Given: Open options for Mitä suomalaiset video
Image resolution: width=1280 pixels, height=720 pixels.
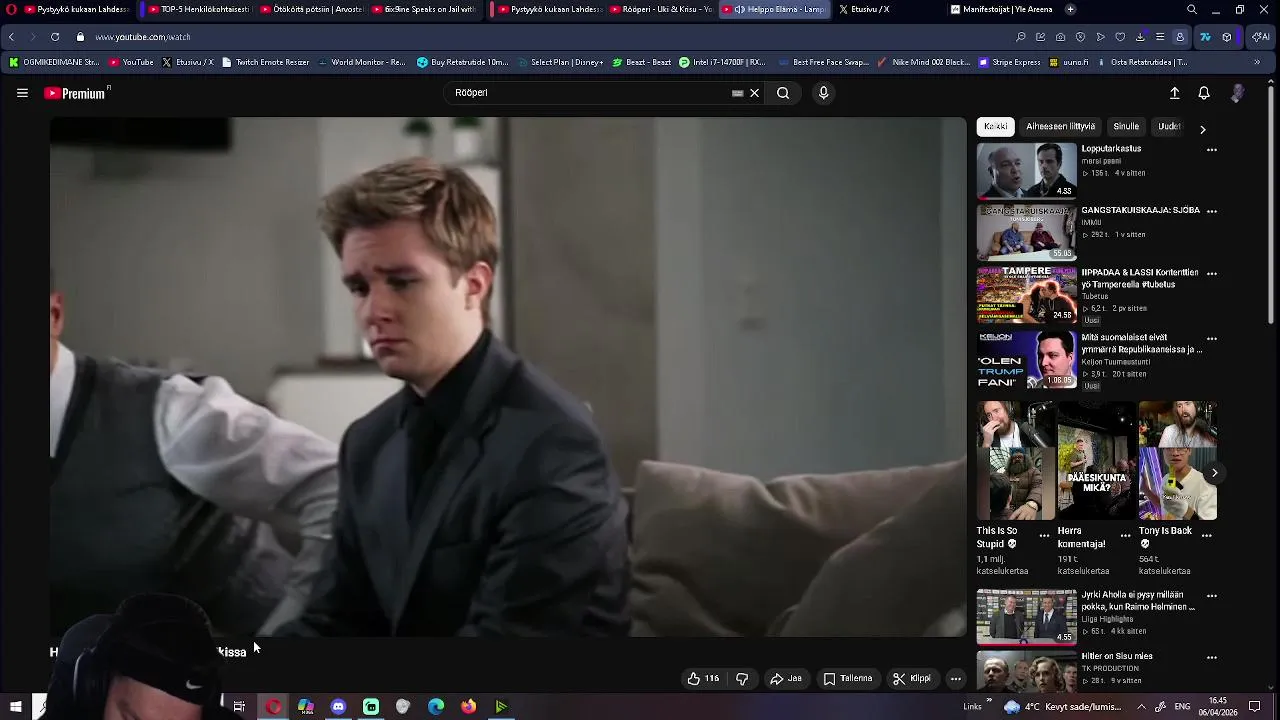Looking at the screenshot, I should pos(1212,339).
